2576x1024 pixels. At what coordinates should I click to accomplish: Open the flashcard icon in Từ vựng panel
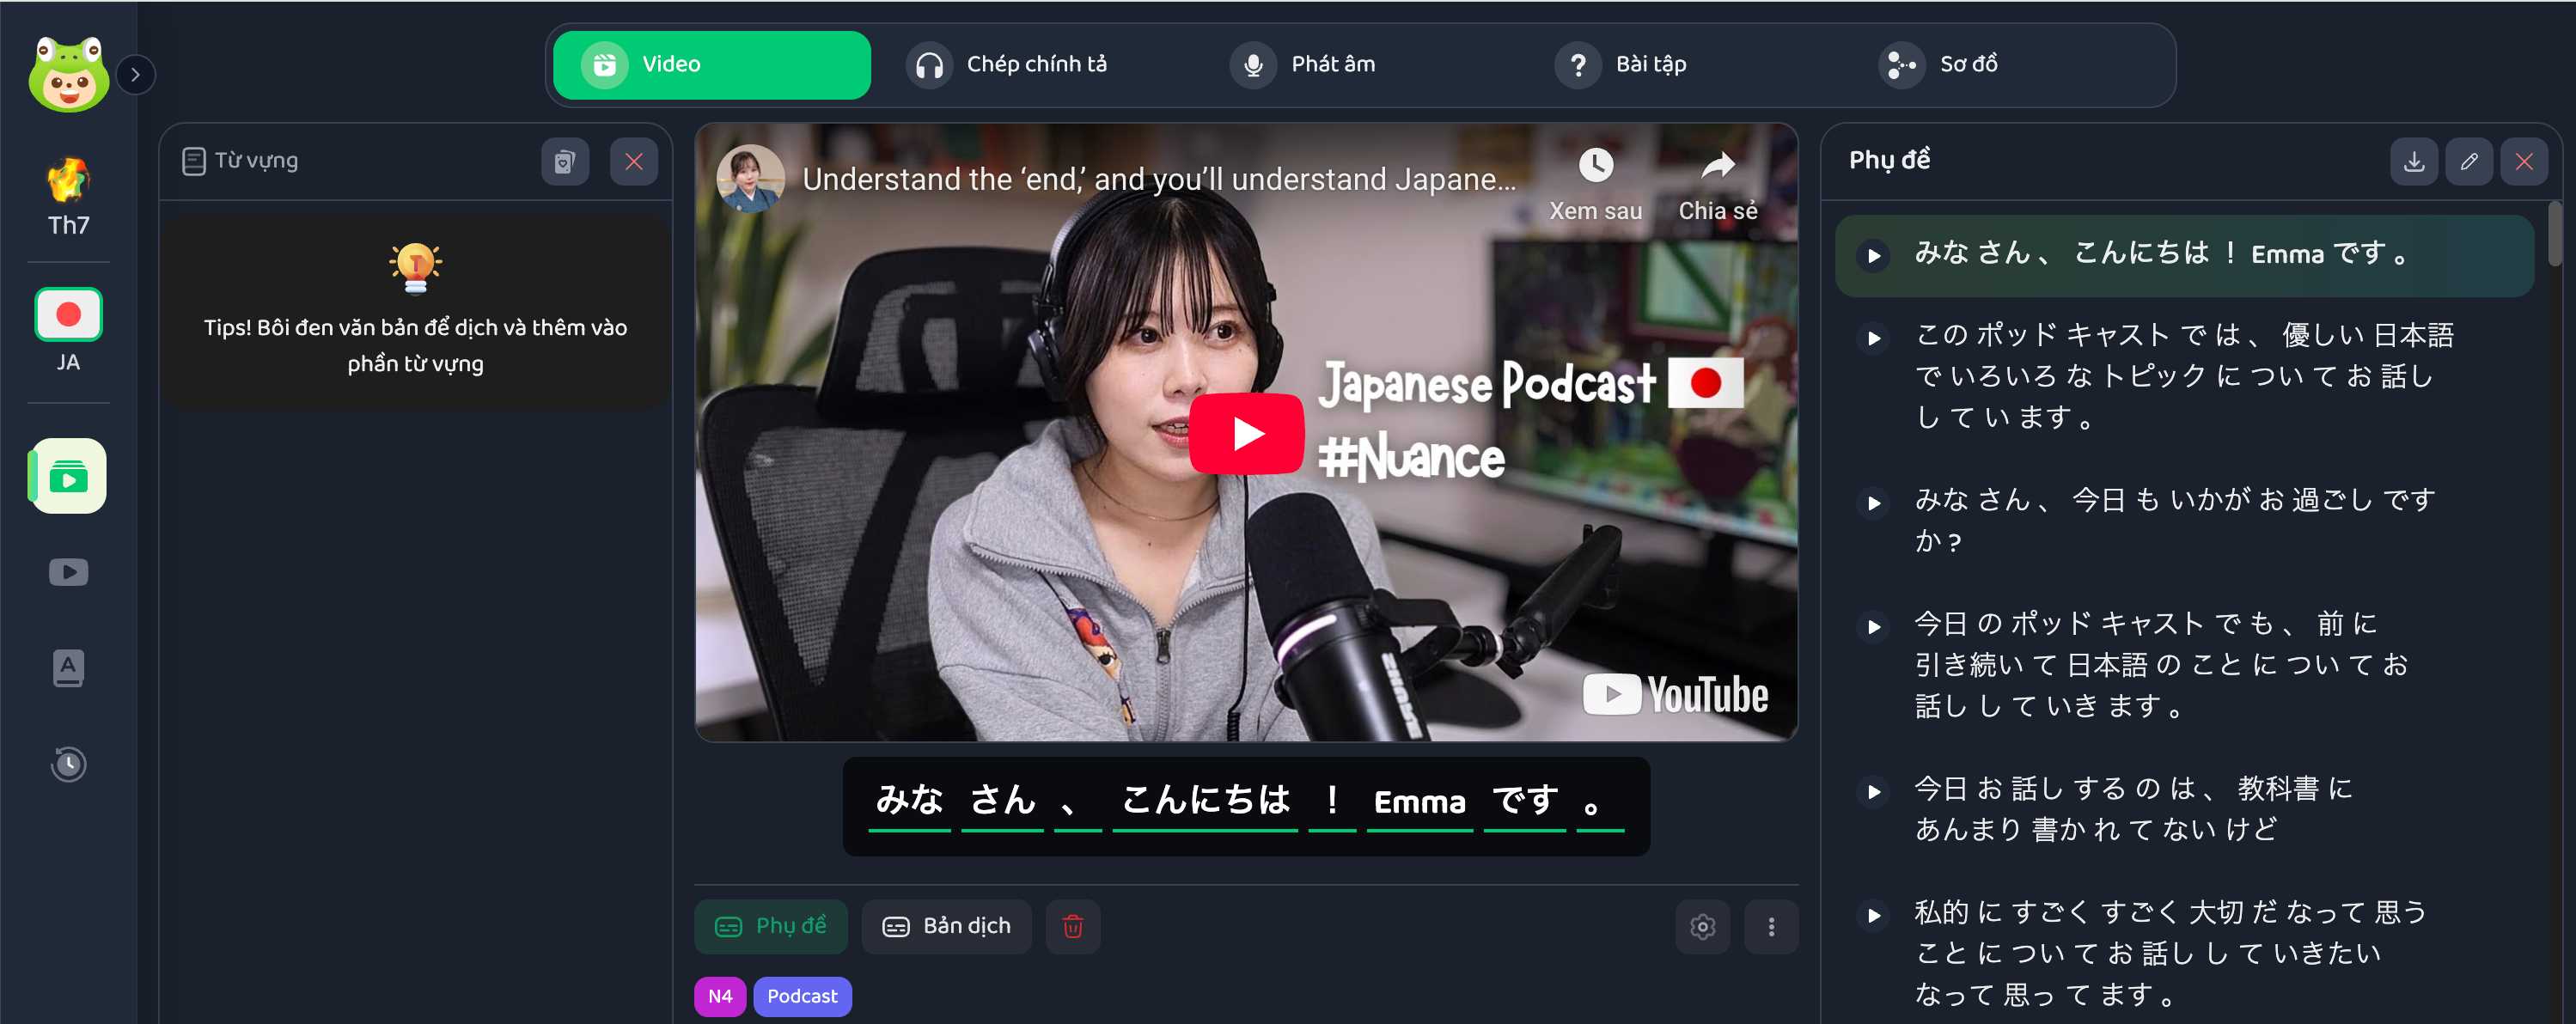[x=565, y=162]
